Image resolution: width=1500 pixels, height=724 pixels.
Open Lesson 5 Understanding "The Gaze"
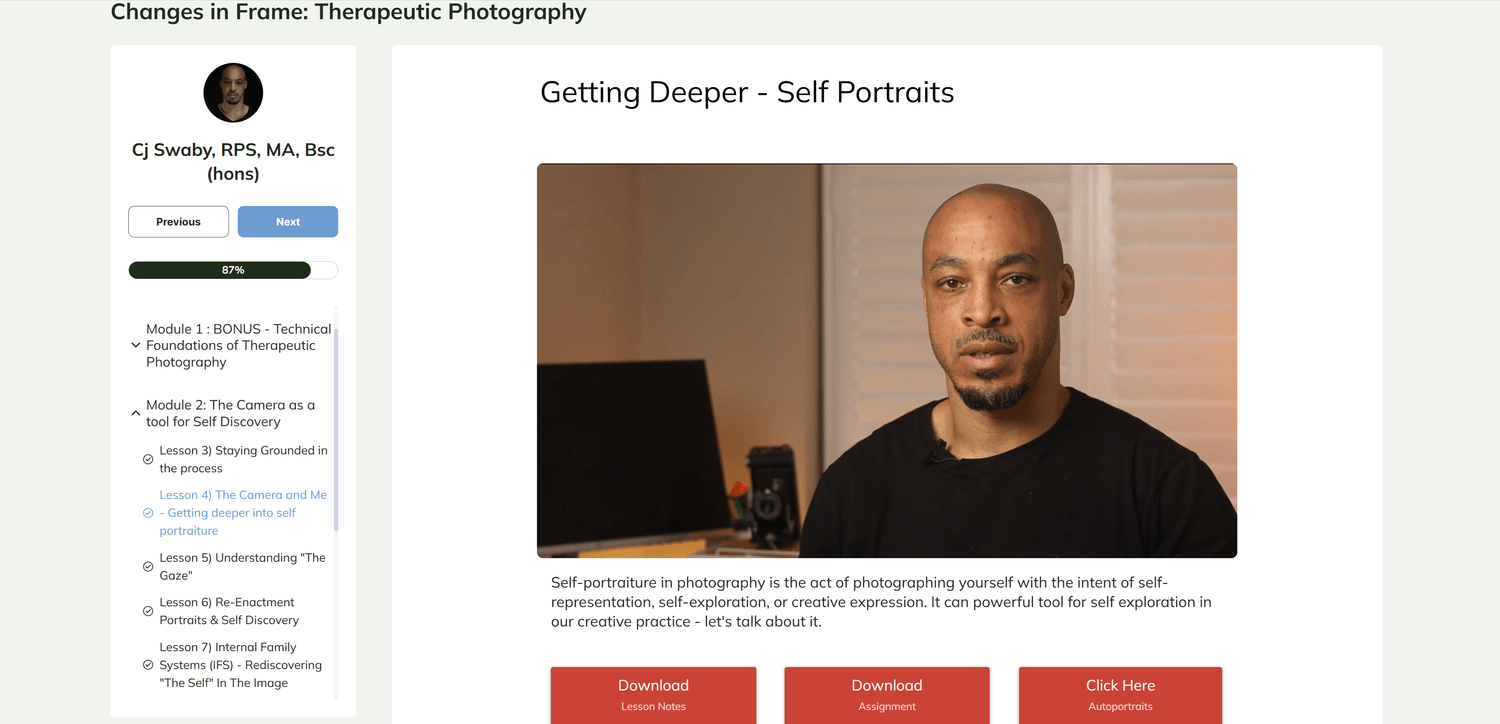[243, 567]
